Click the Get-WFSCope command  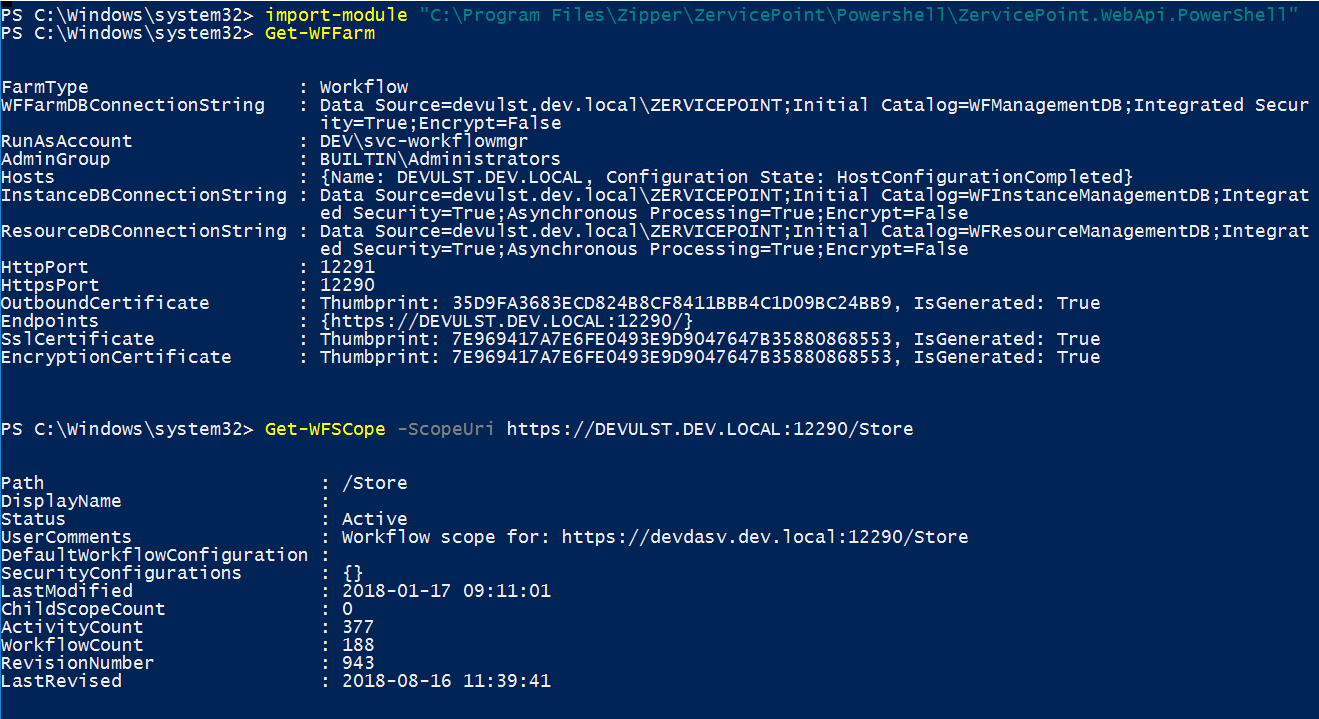(325, 429)
